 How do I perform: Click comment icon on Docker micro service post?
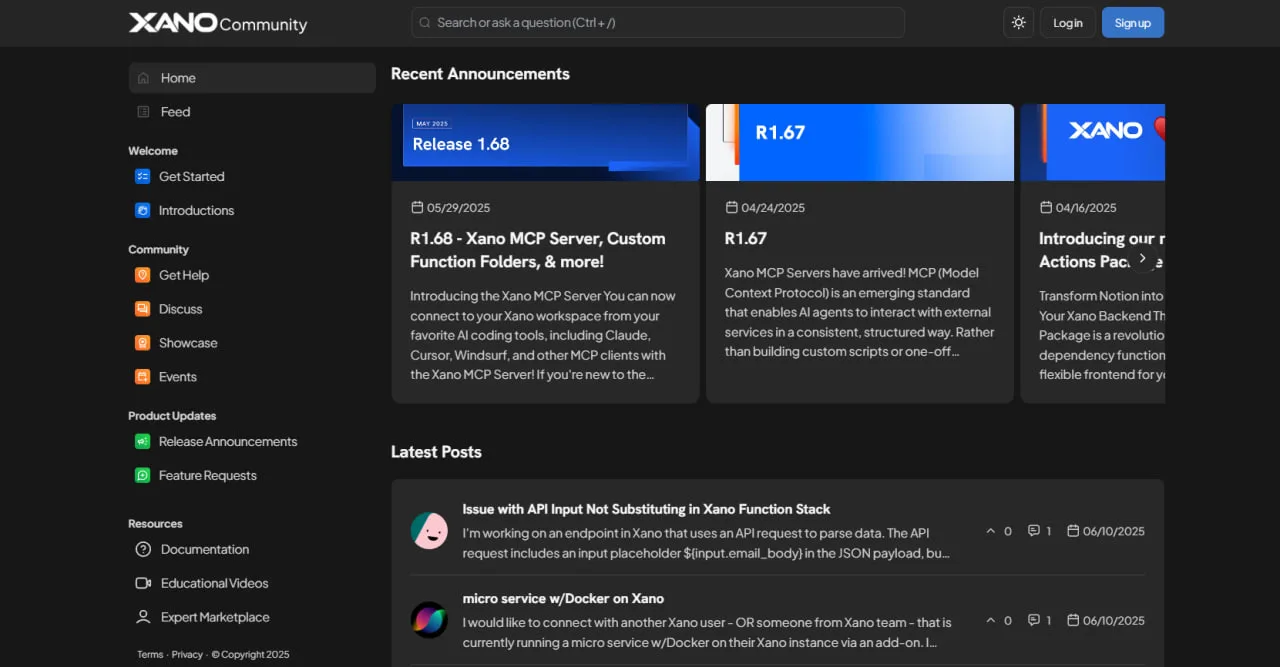click(1034, 620)
